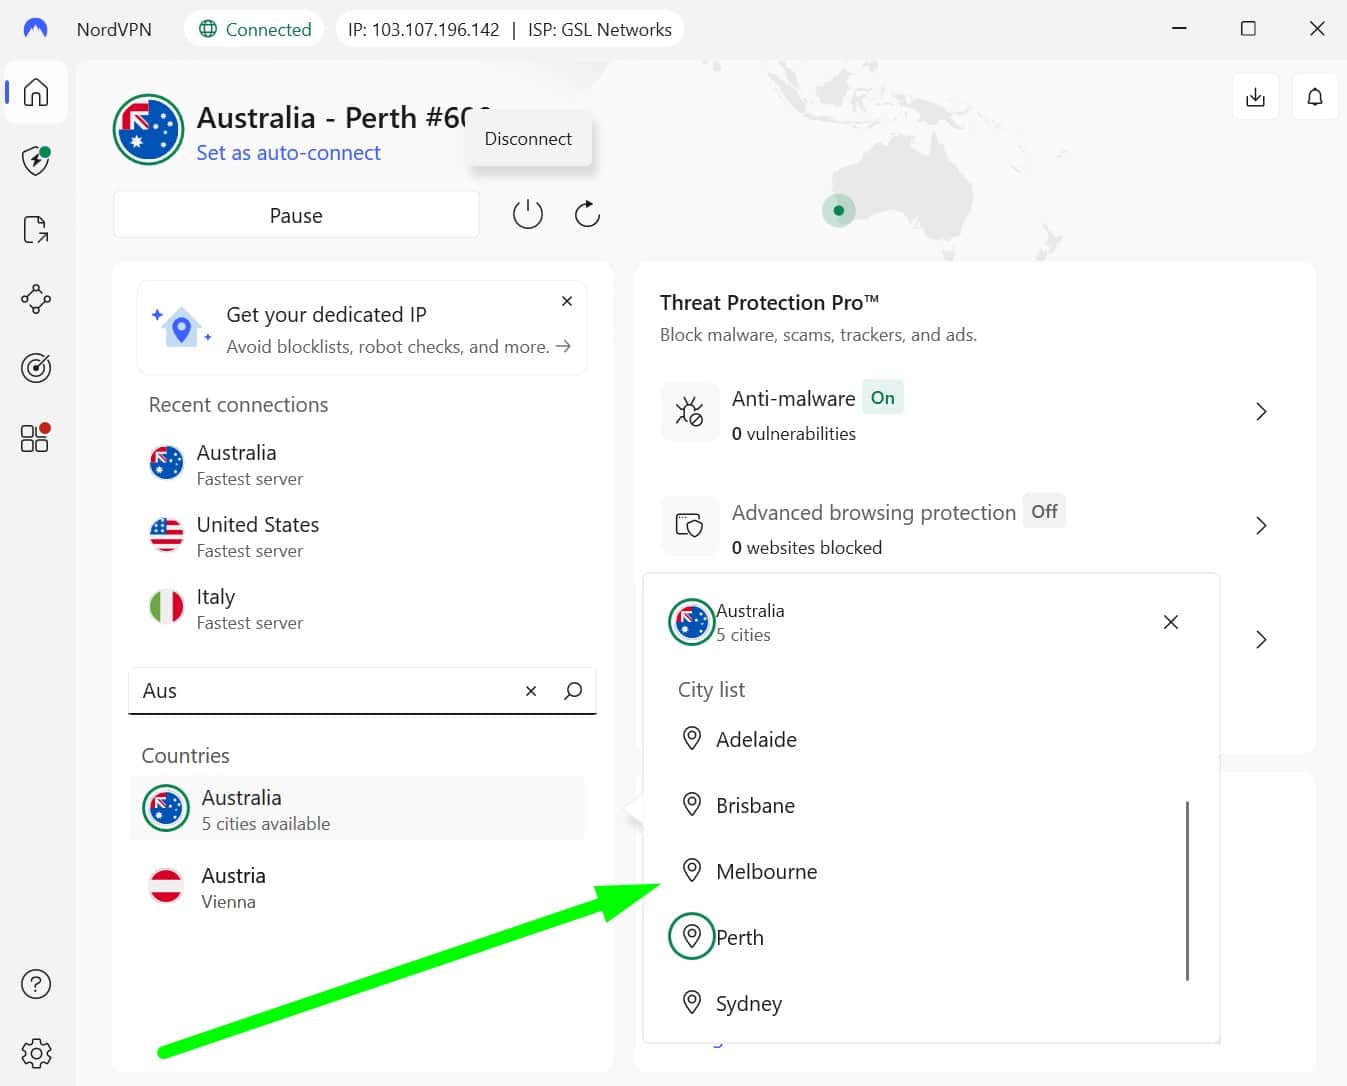Viewport: 1347px width, 1086px height.
Task: Click the Connected status badge
Action: point(255,30)
